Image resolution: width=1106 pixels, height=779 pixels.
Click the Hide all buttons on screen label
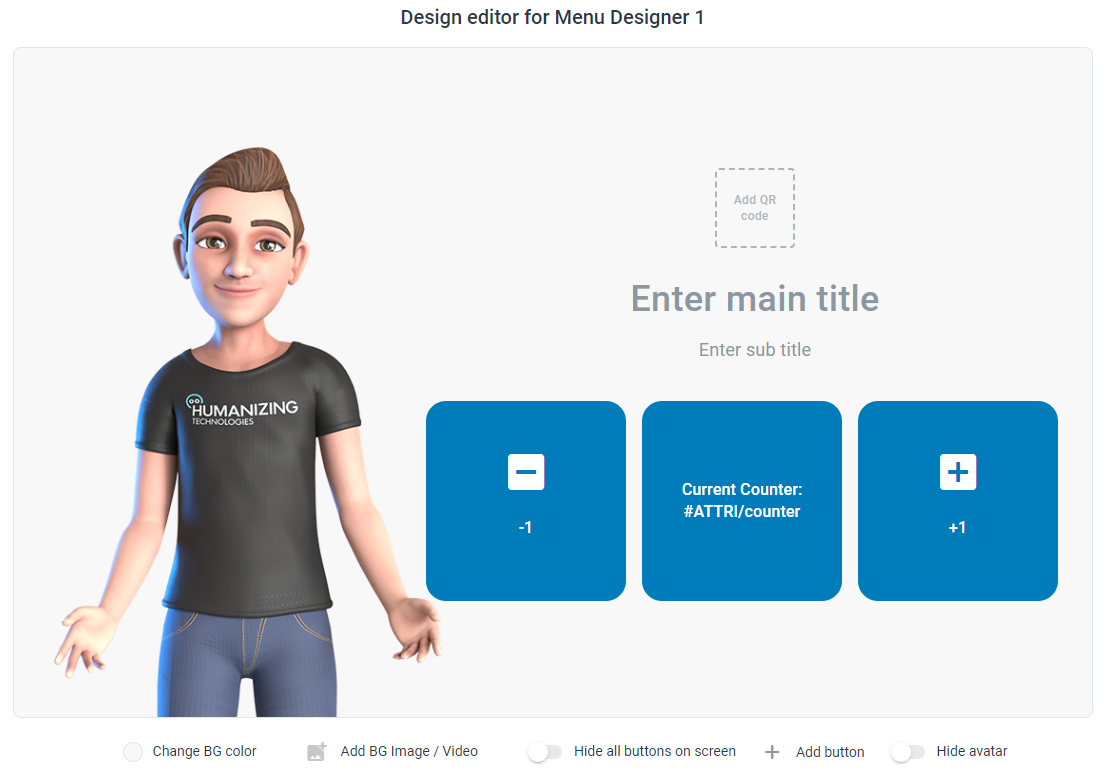point(655,751)
